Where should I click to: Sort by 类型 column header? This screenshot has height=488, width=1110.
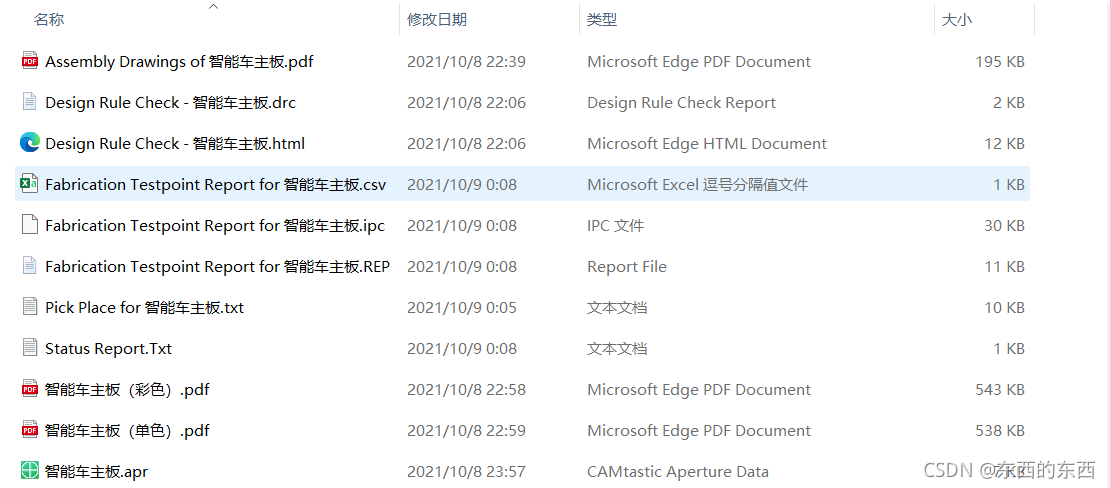tap(602, 20)
